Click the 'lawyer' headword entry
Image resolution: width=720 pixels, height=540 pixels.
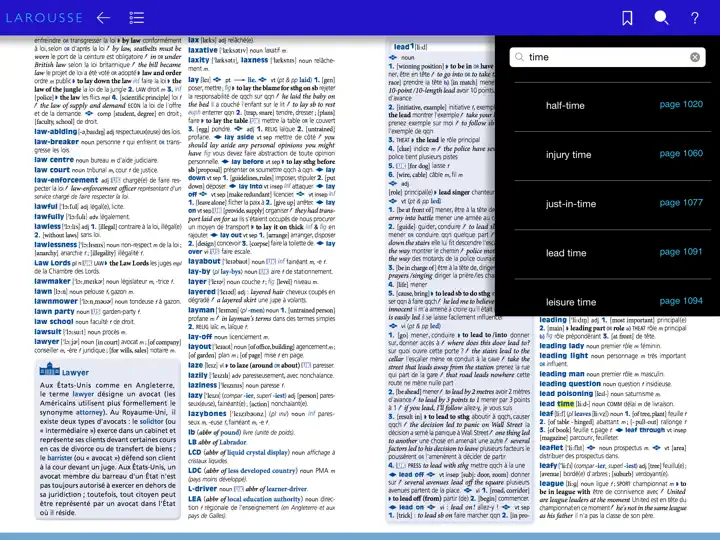point(46,342)
